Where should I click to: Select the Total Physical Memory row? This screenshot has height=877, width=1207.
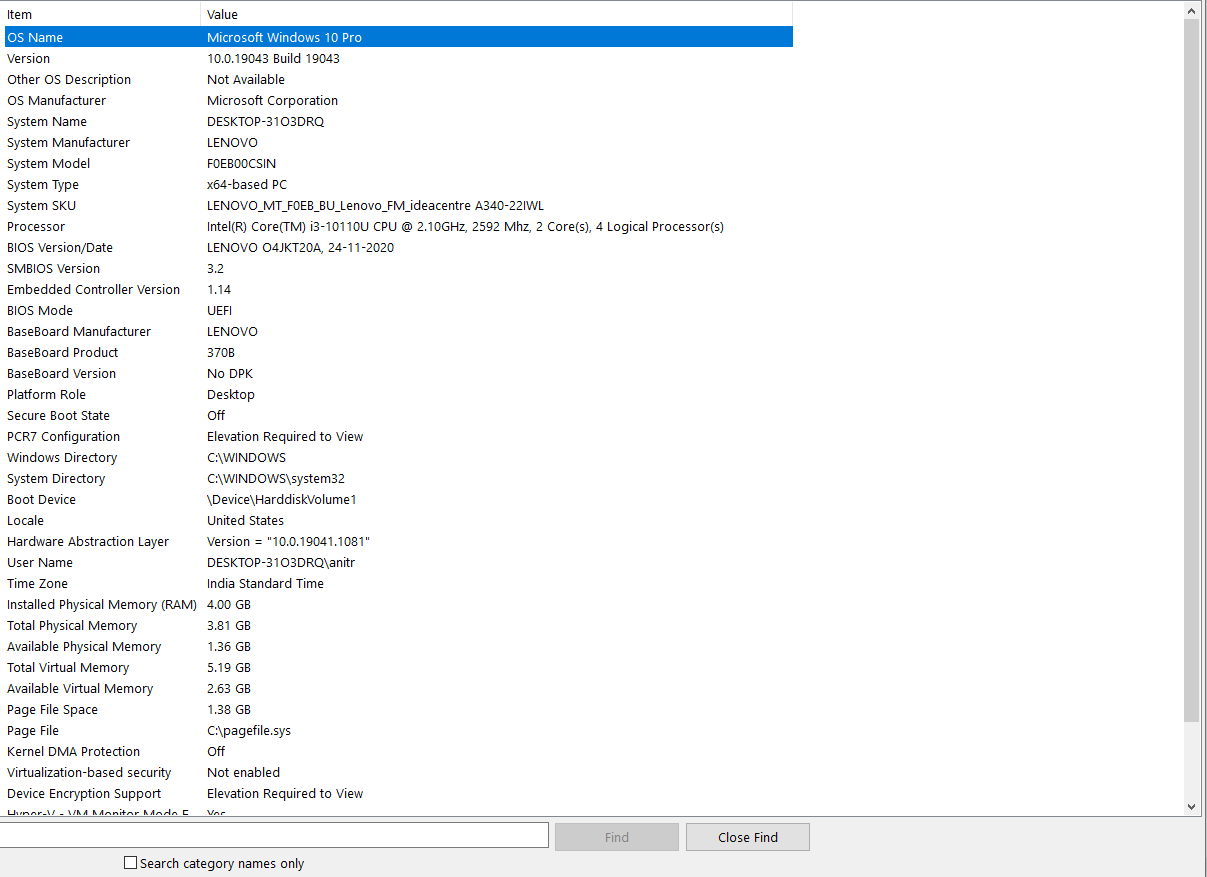click(397, 625)
